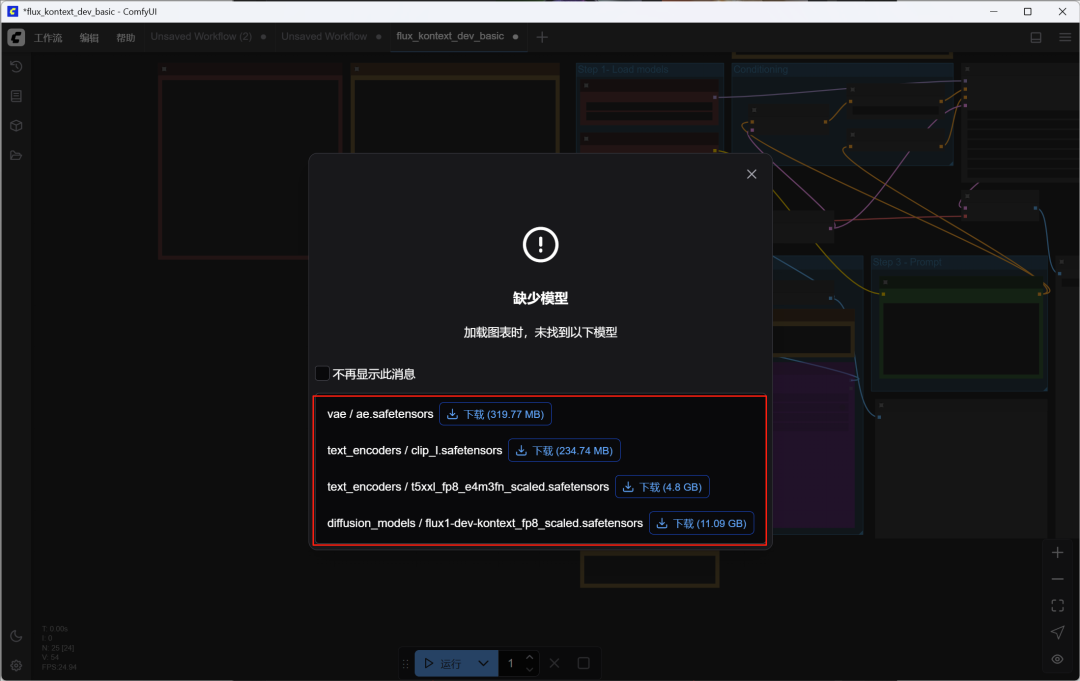Switch canvas navigation mode with arrow icon

(1057, 632)
